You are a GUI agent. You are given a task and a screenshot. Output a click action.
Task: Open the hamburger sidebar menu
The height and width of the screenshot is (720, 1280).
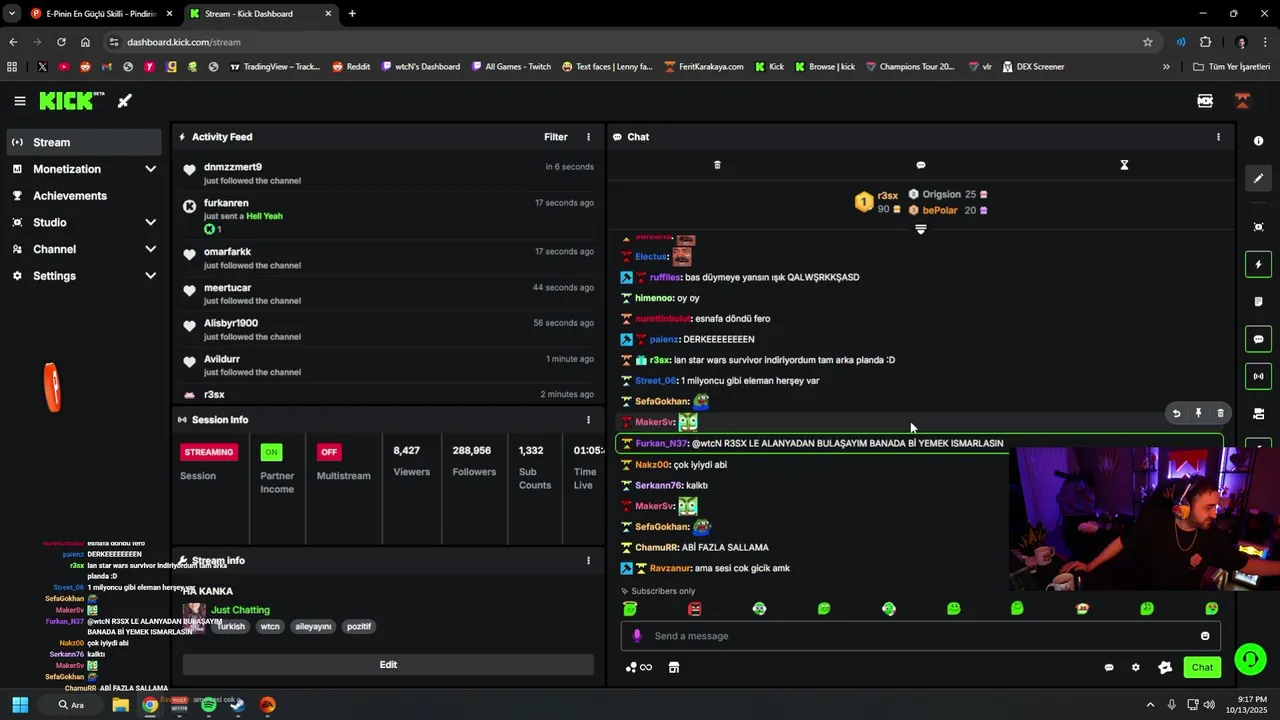(19, 101)
